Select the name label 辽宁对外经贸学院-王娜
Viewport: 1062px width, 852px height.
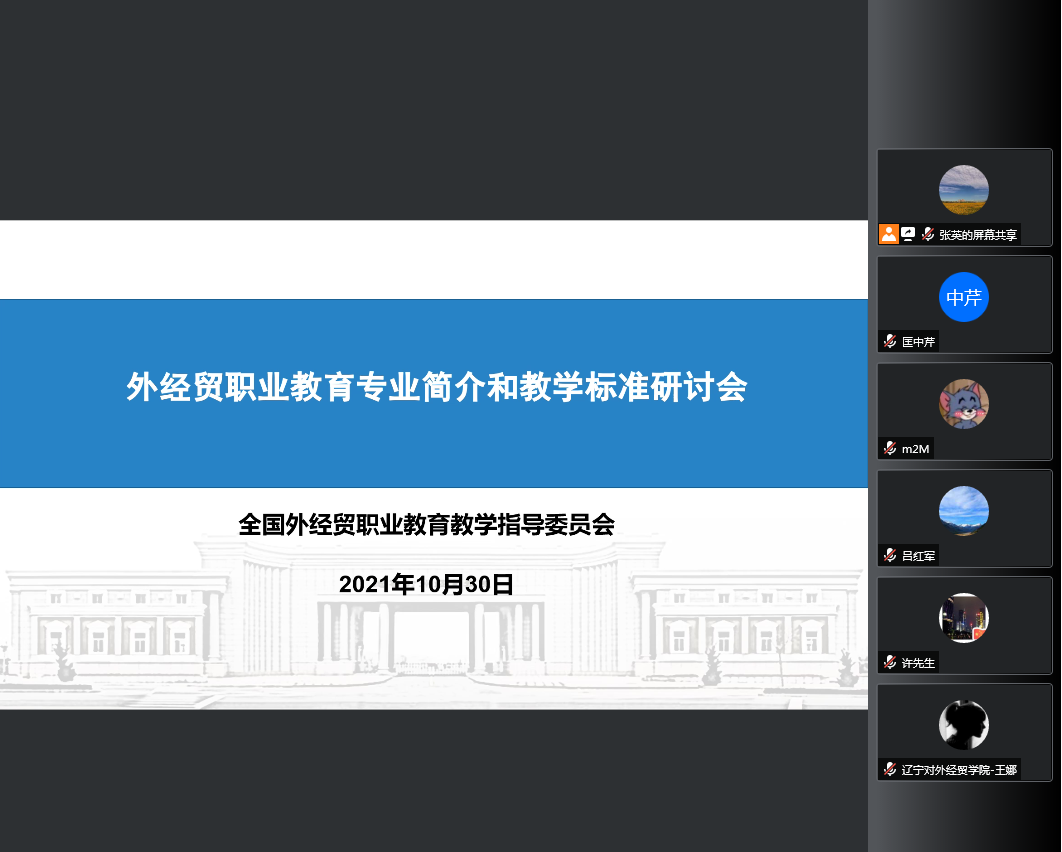coord(959,770)
